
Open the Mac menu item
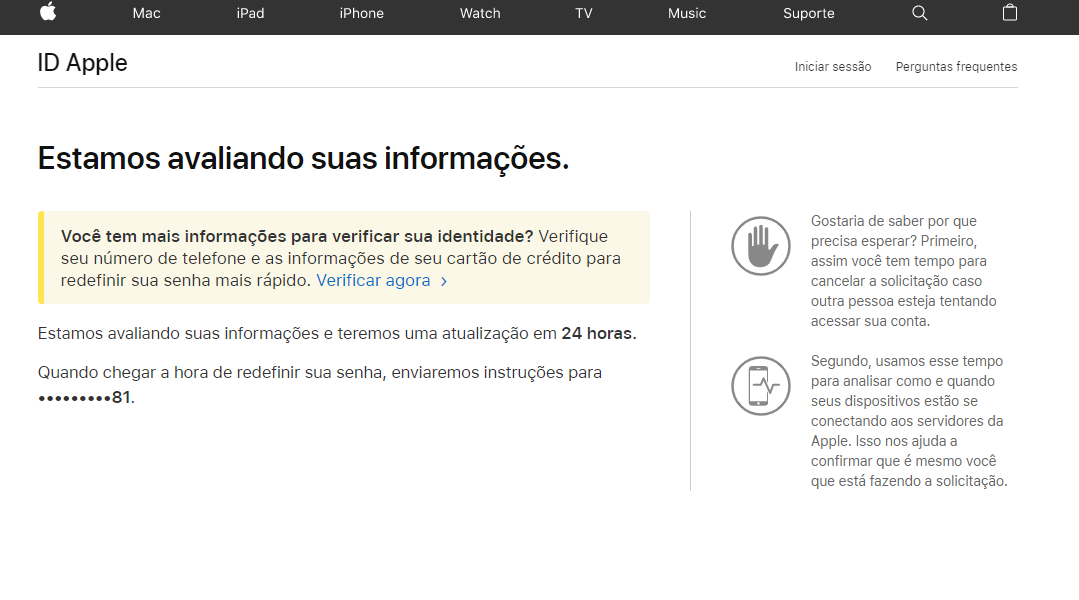pyautogui.click(x=146, y=13)
